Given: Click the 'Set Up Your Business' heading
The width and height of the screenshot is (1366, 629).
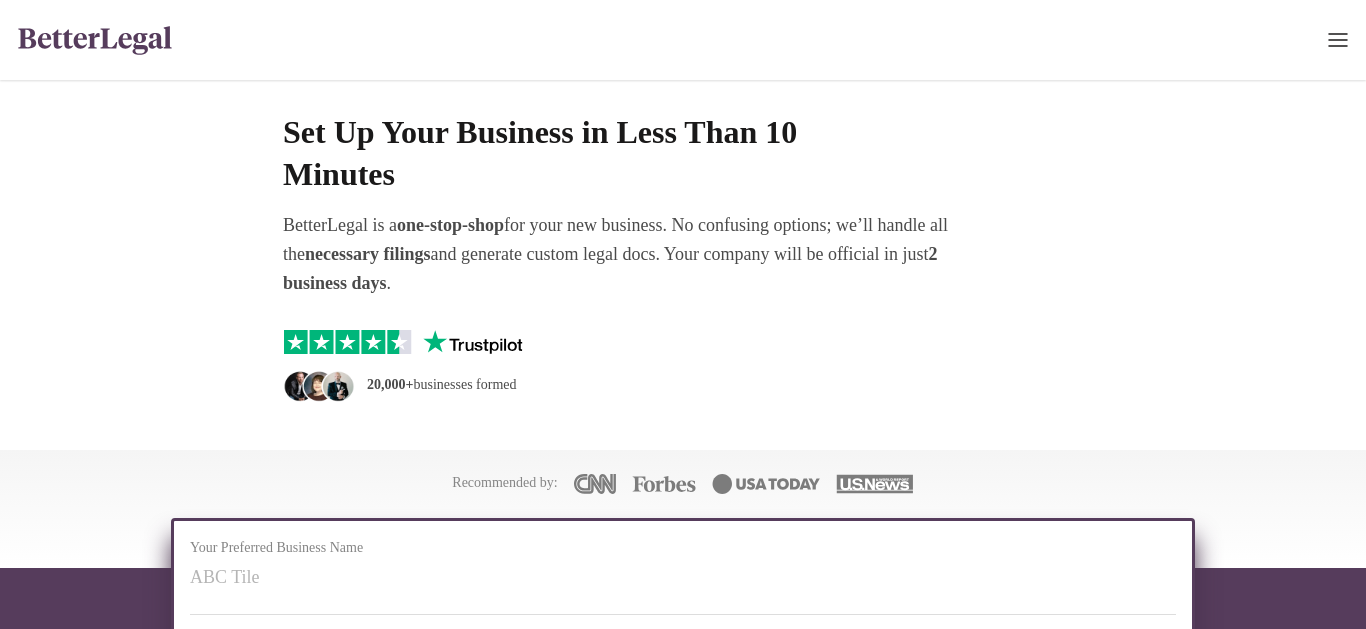Looking at the screenshot, I should [x=540, y=153].
